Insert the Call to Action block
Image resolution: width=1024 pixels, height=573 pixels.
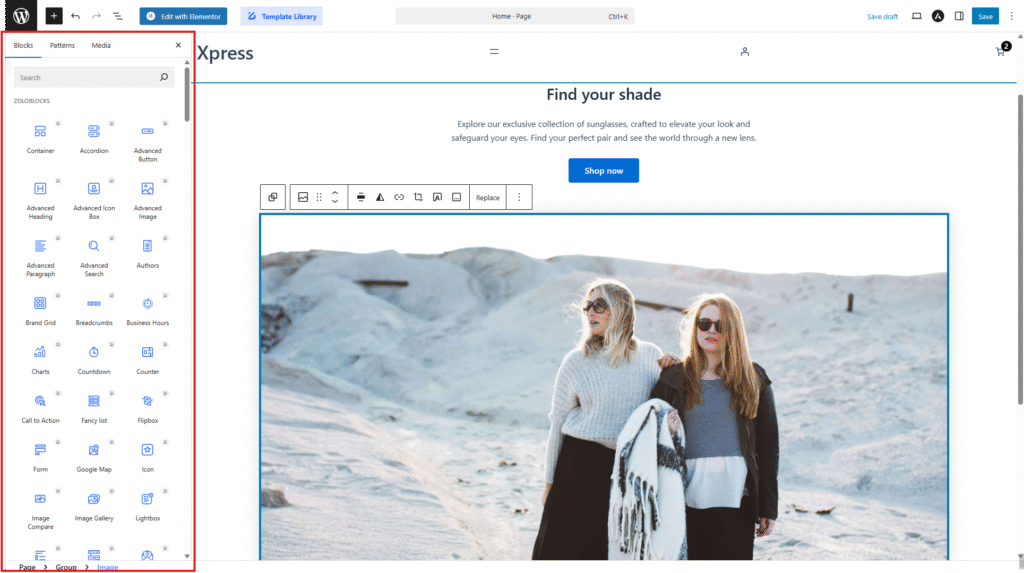point(40,408)
